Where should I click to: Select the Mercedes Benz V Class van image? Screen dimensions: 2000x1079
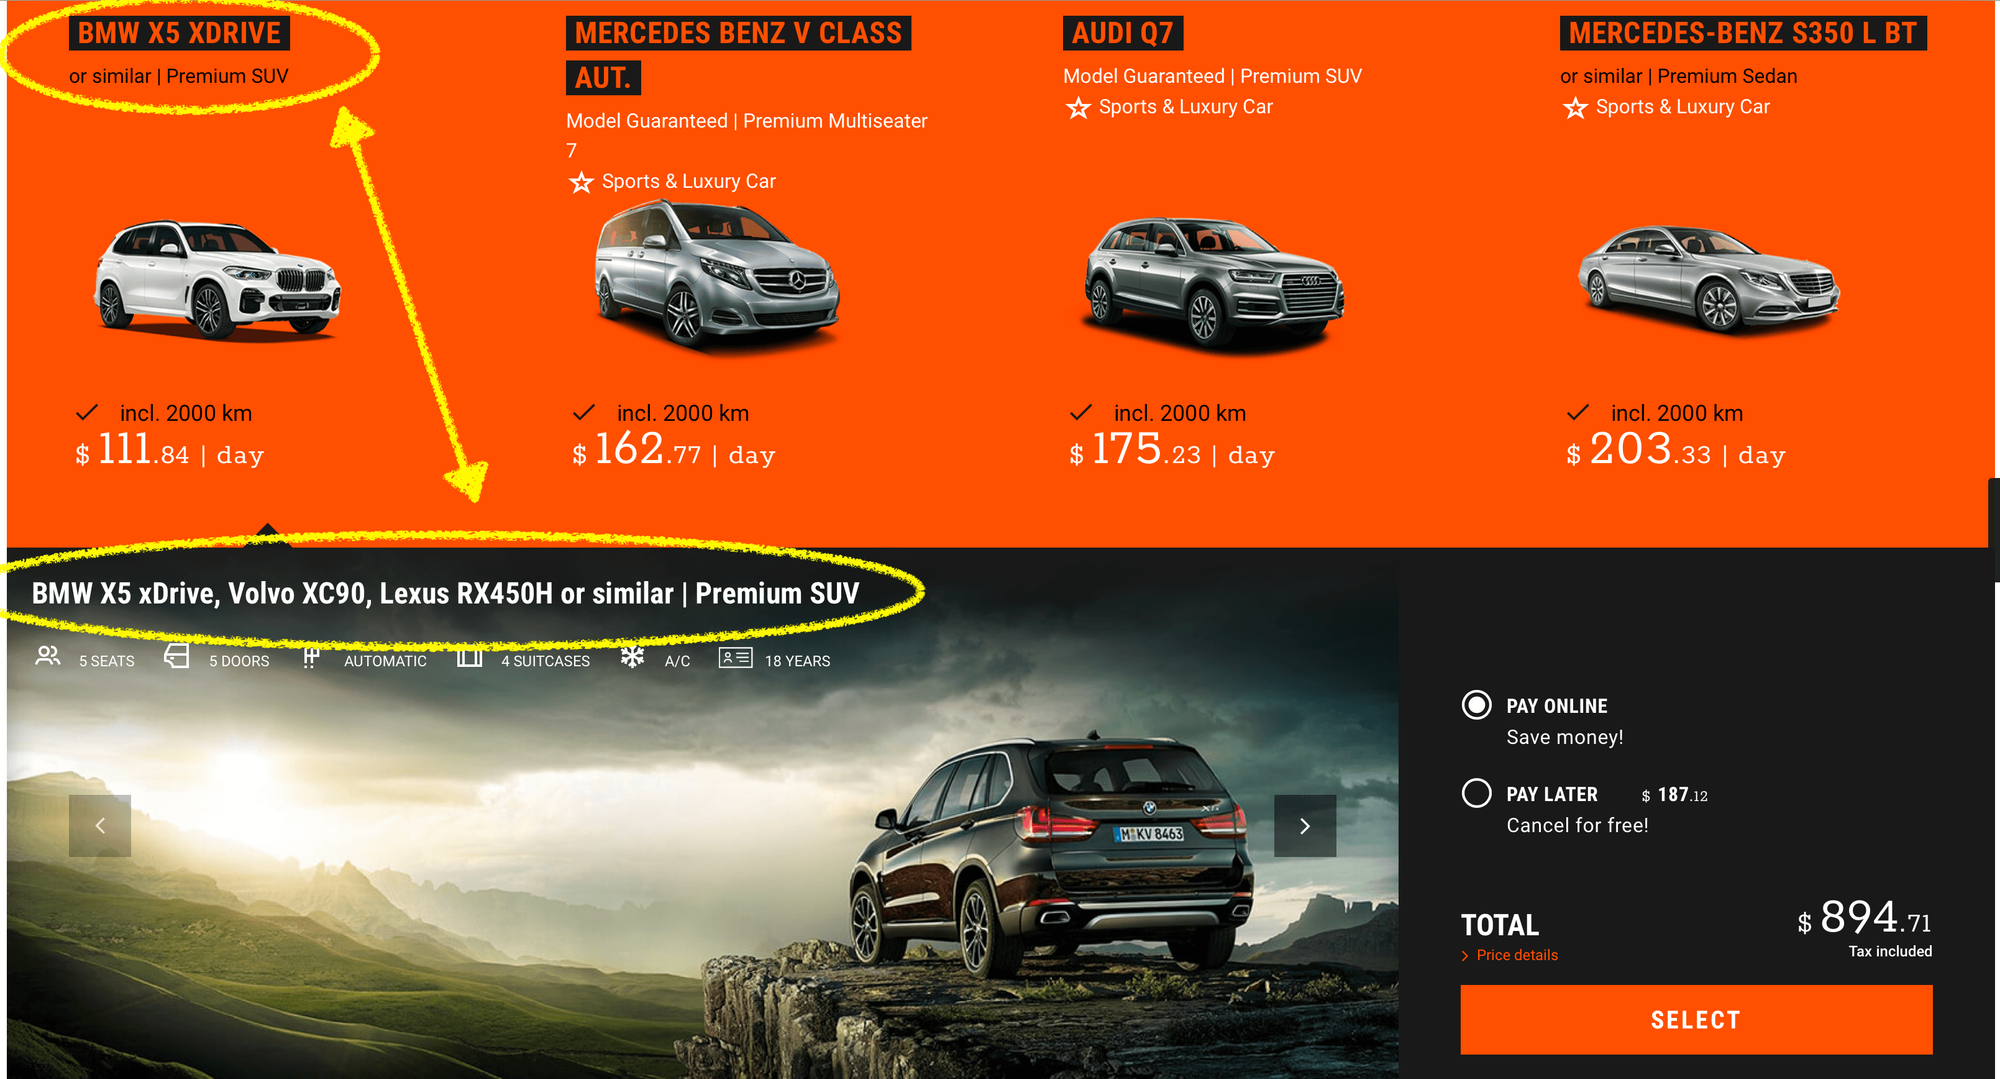[x=716, y=272]
